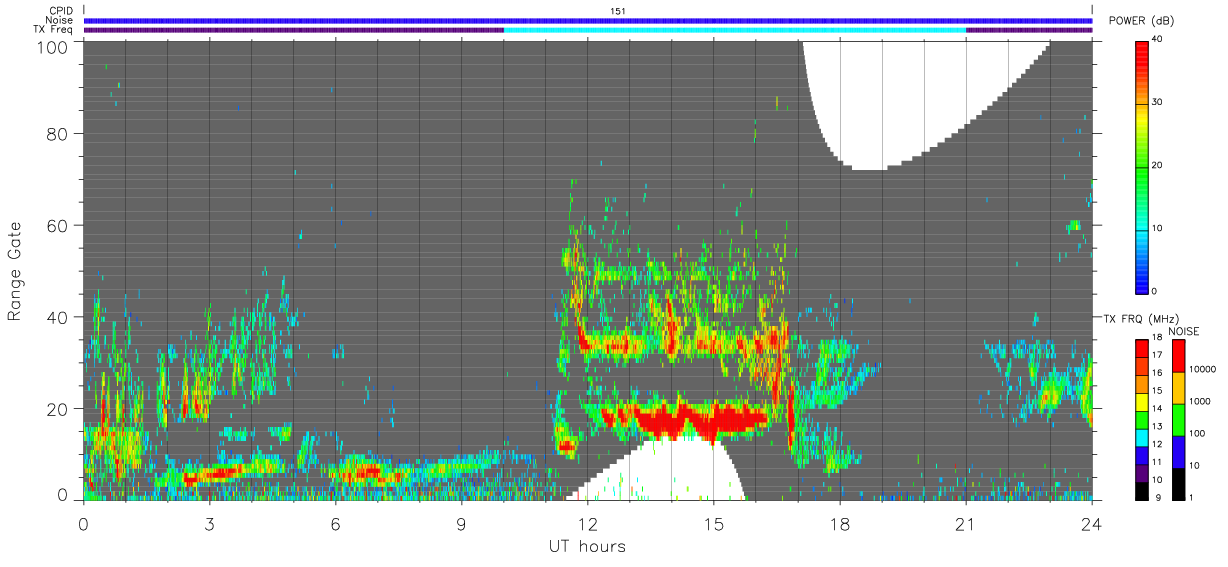Click tick label '60' on Range Gate axis
The image size is (1228, 567).
click(x=58, y=226)
